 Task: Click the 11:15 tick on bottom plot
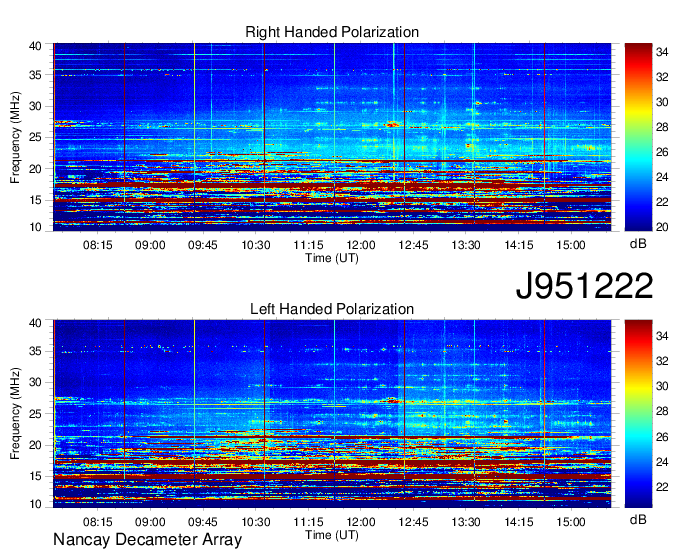tap(308, 522)
